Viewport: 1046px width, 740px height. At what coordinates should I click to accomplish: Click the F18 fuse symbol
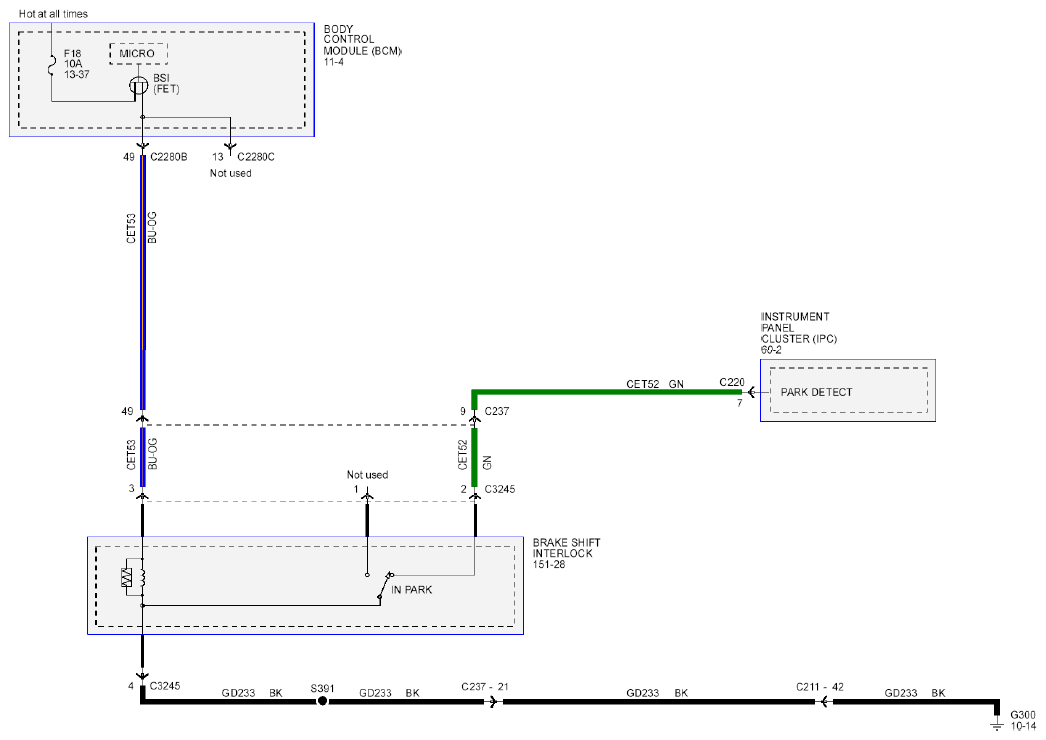coord(51,67)
